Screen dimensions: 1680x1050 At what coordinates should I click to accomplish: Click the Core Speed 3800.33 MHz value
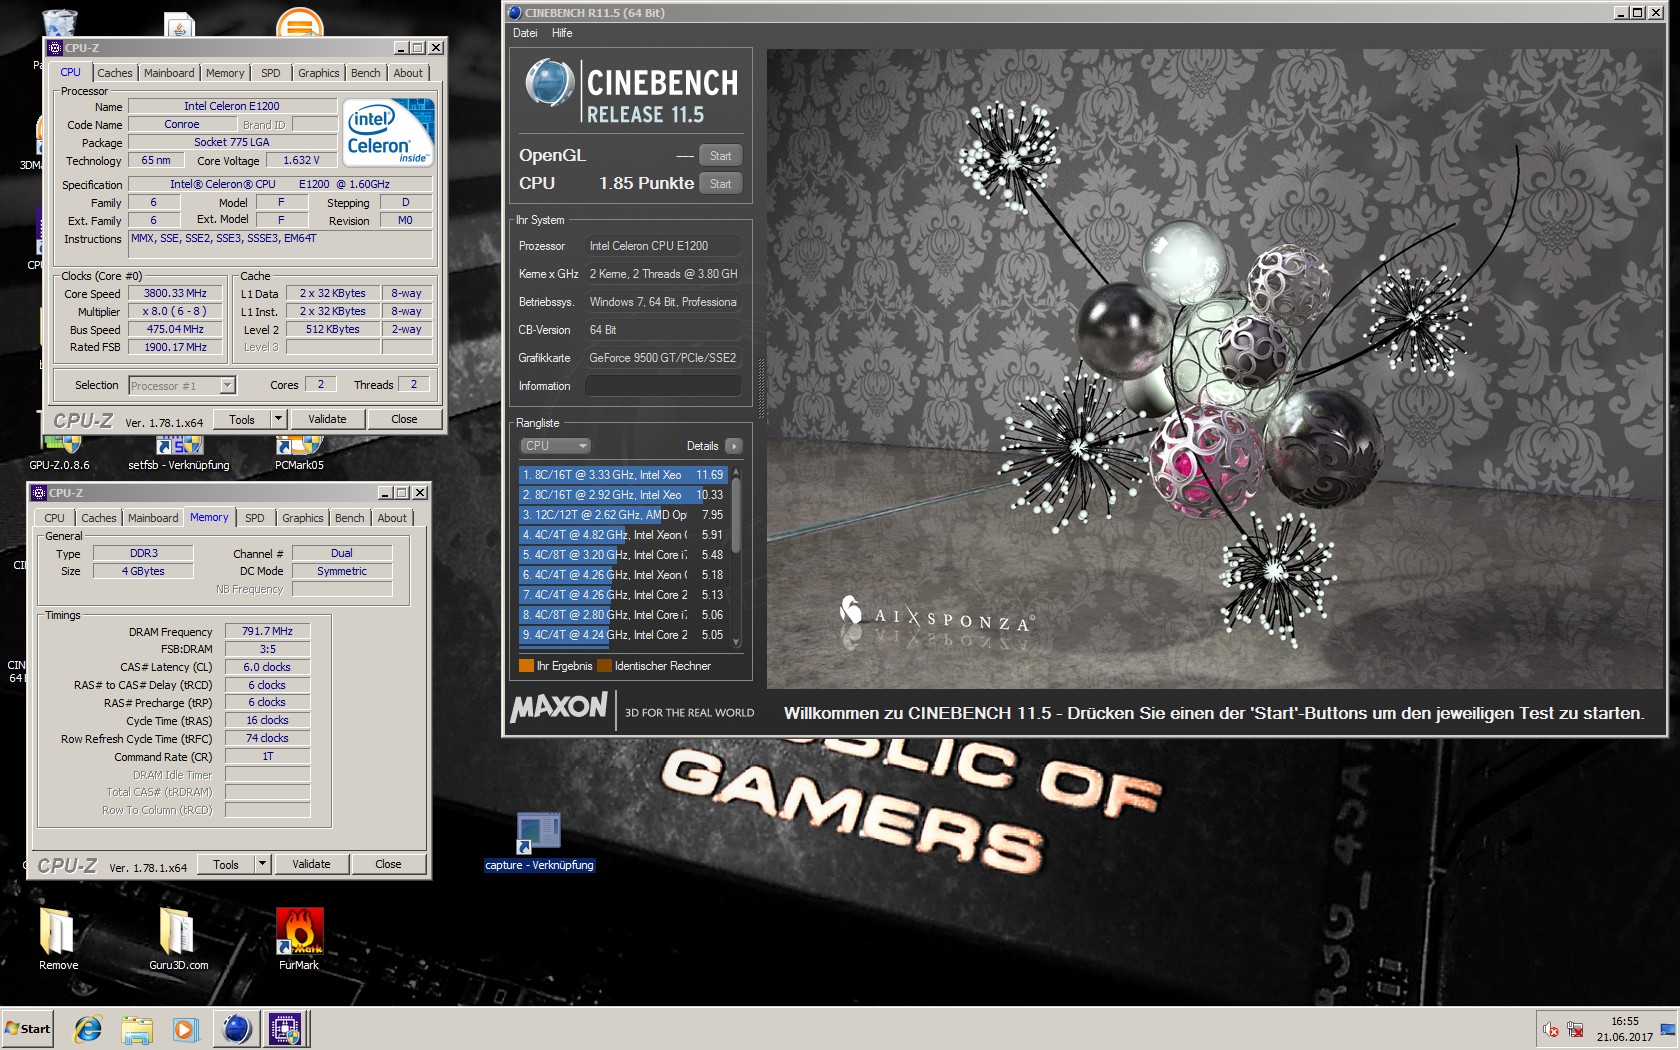point(175,294)
